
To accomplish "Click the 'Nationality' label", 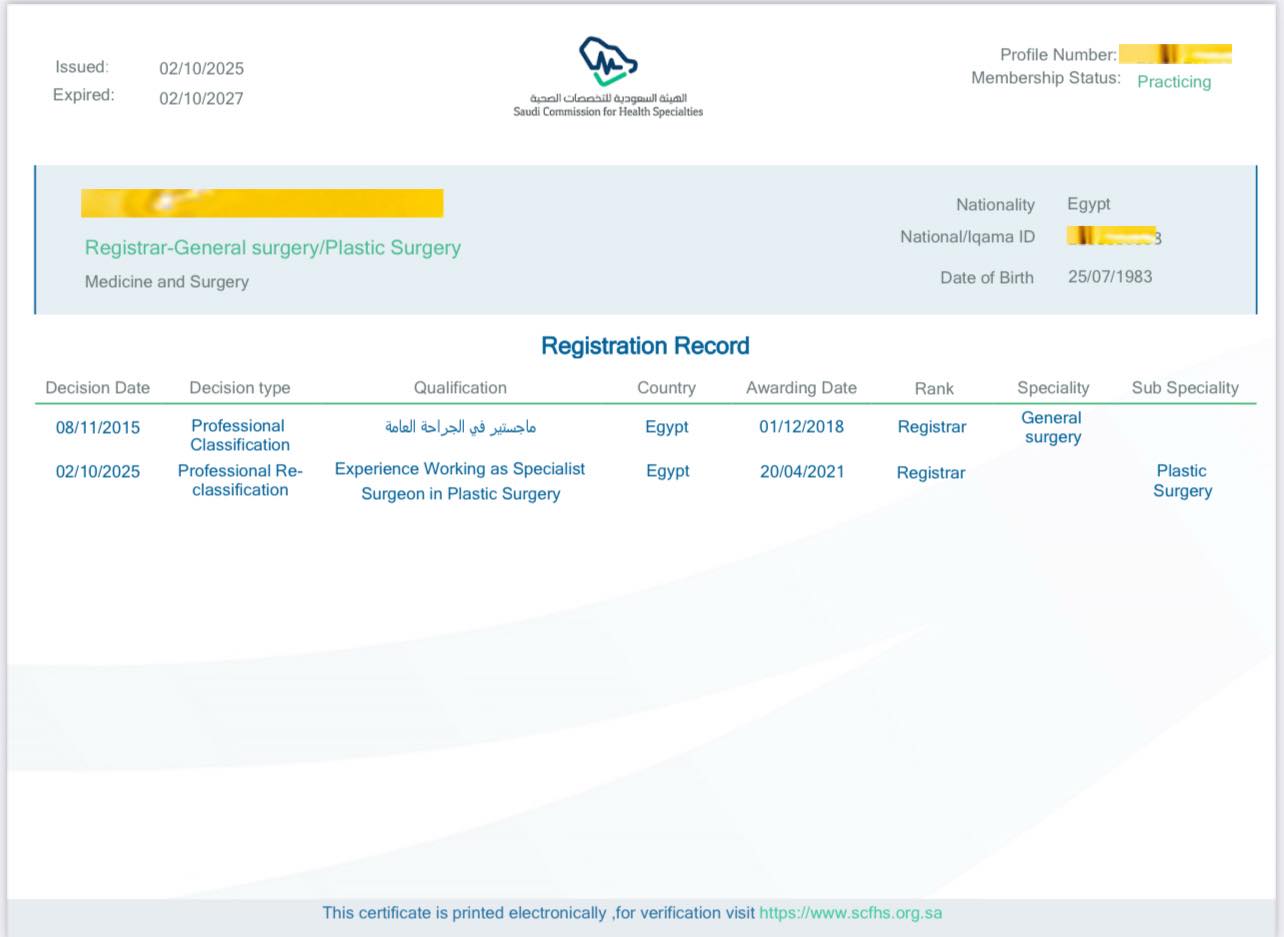I will [995, 205].
